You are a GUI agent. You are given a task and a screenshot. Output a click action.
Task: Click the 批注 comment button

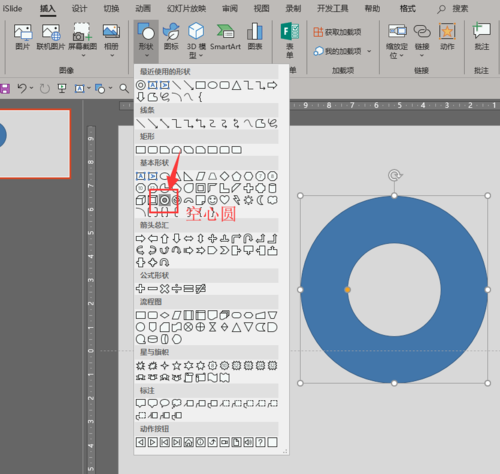pos(482,36)
